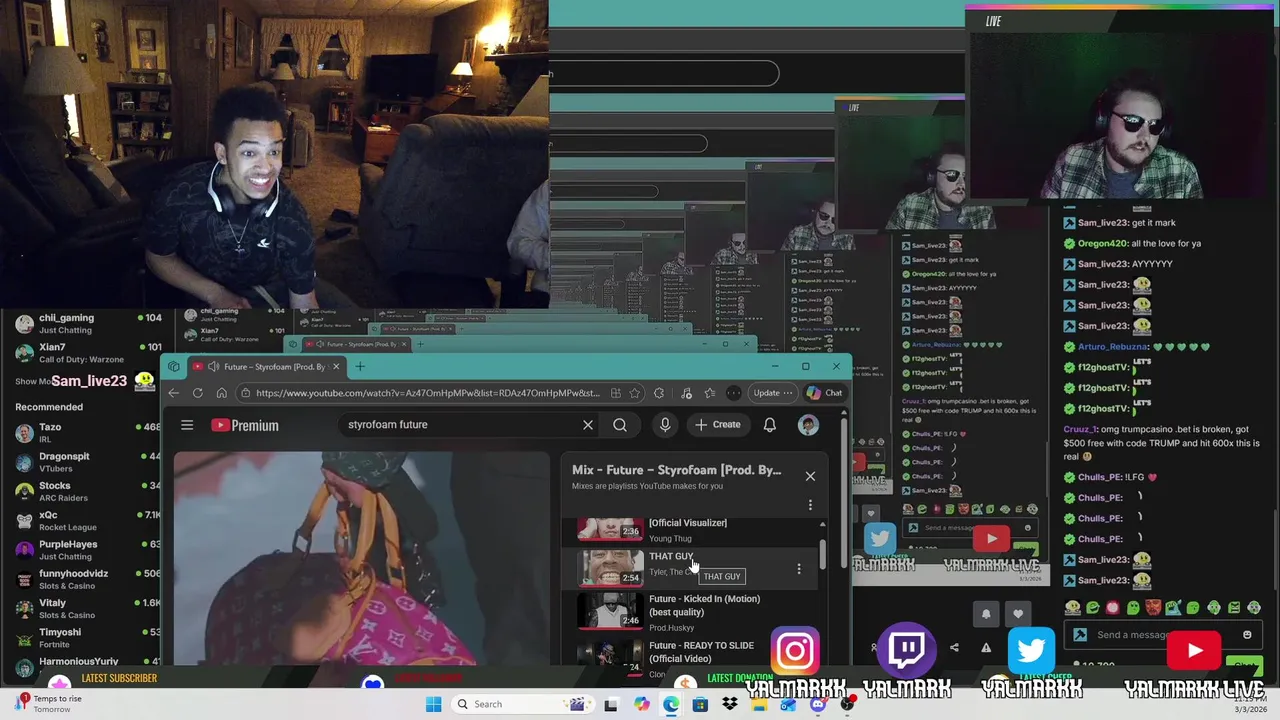This screenshot has height=720, width=1280.
Task: Open the Mix playlist options menu
Action: coord(810,505)
